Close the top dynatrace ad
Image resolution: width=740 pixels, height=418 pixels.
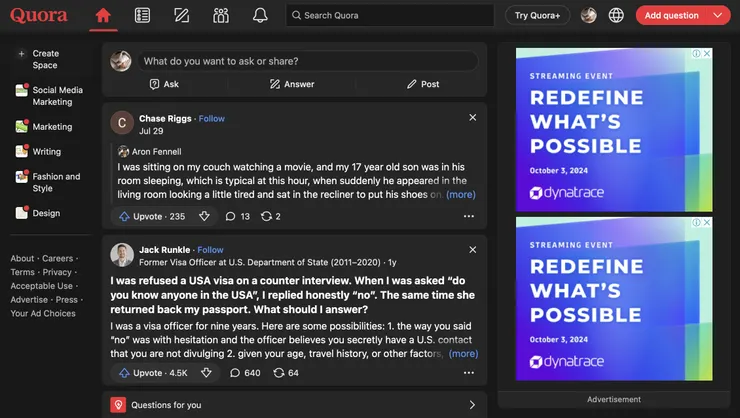point(707,53)
